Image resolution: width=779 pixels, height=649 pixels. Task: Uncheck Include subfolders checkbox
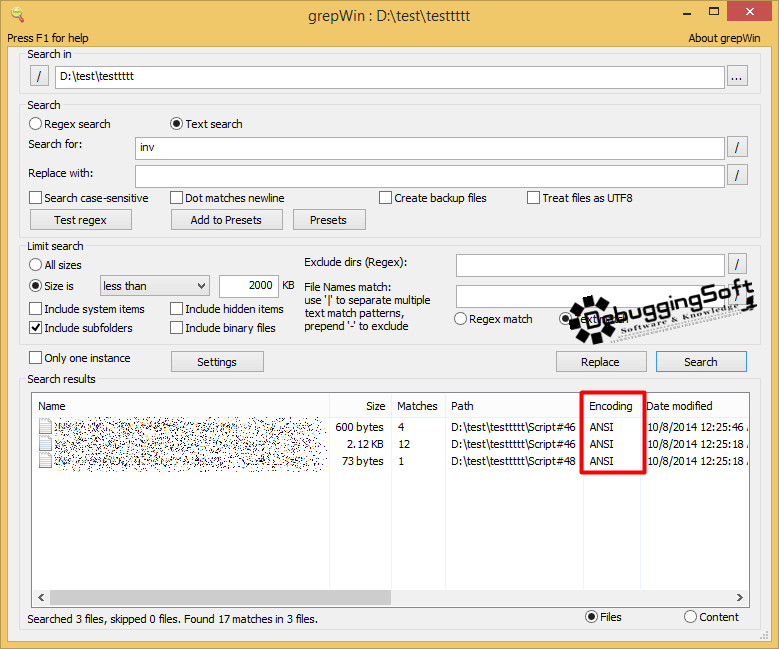click(x=35, y=327)
